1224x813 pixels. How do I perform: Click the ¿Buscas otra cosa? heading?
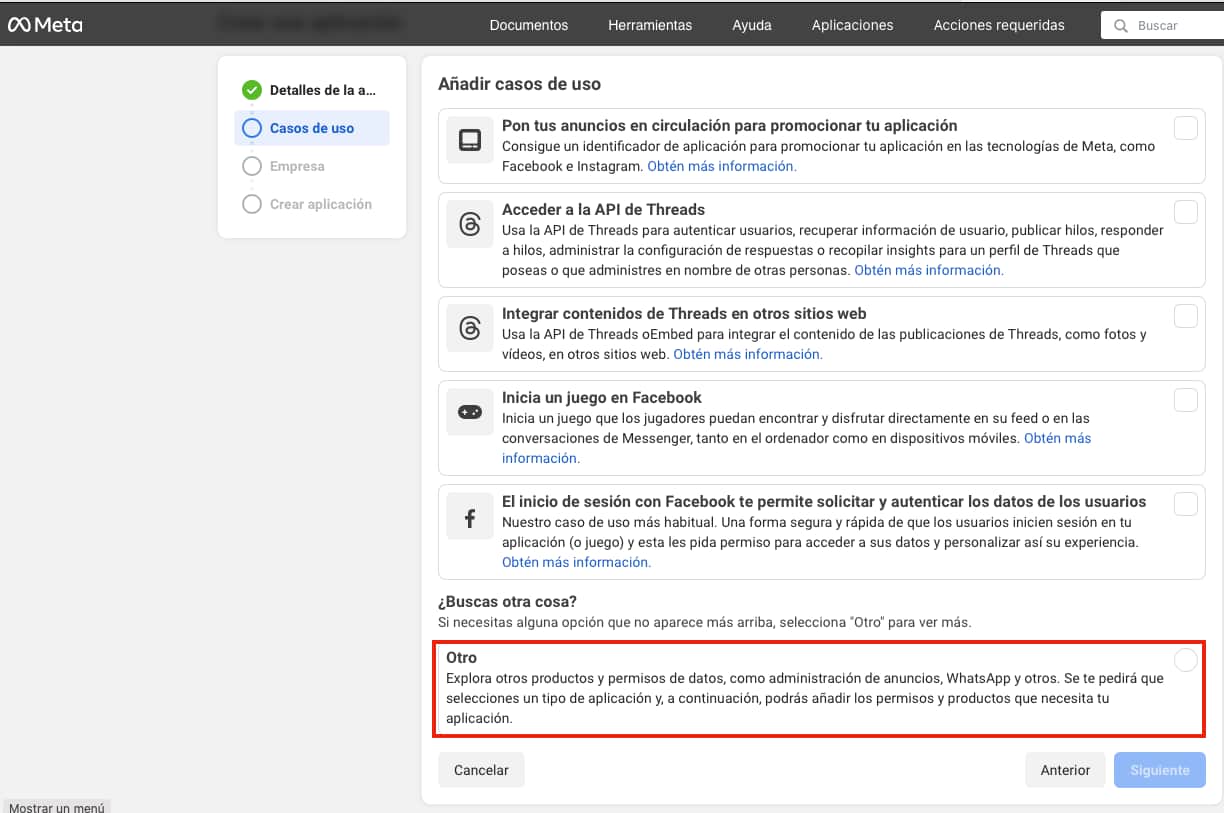pyautogui.click(x=507, y=601)
